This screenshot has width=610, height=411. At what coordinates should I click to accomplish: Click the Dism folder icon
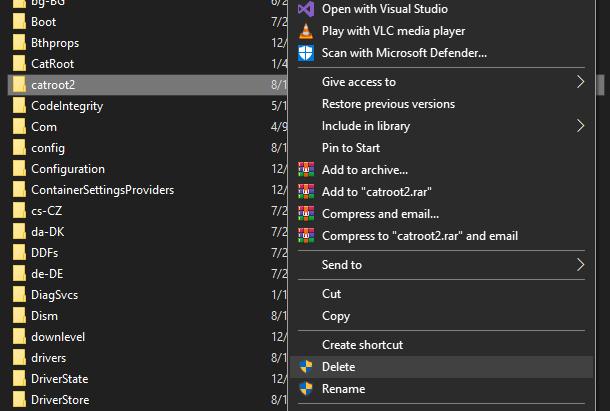point(19,316)
